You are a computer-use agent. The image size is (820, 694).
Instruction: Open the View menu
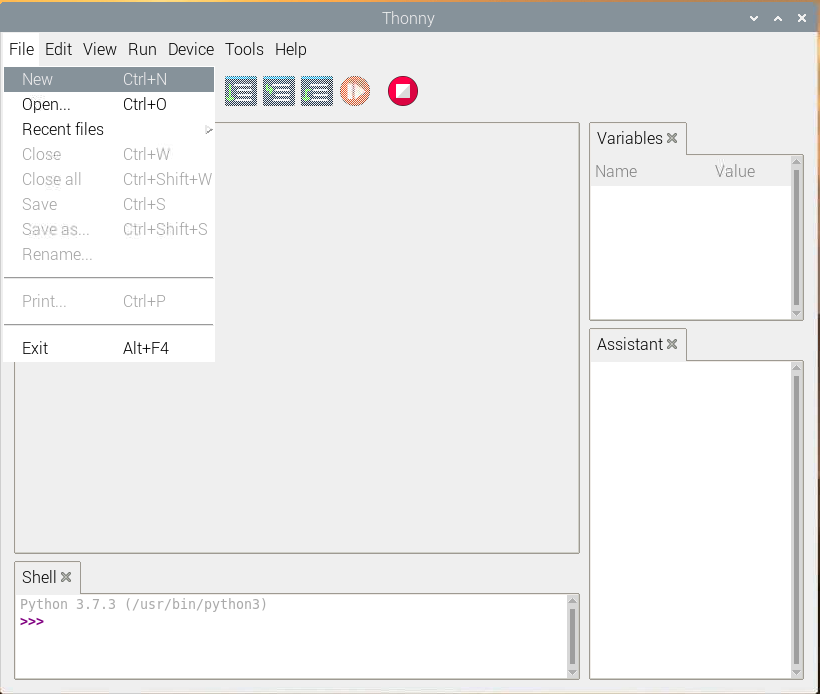tap(99, 49)
